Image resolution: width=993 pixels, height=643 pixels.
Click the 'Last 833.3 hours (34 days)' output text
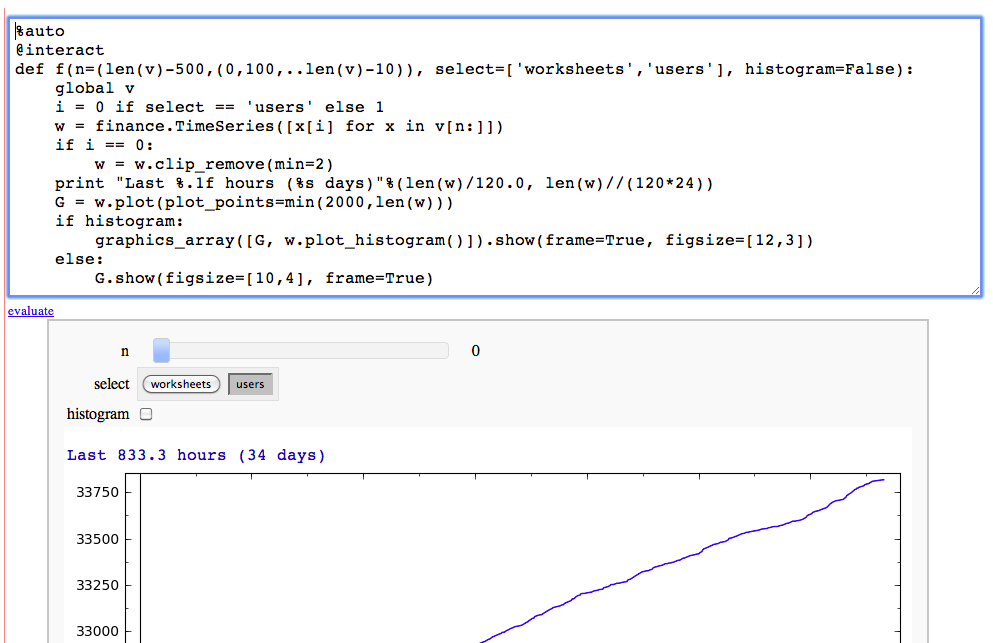coord(196,455)
